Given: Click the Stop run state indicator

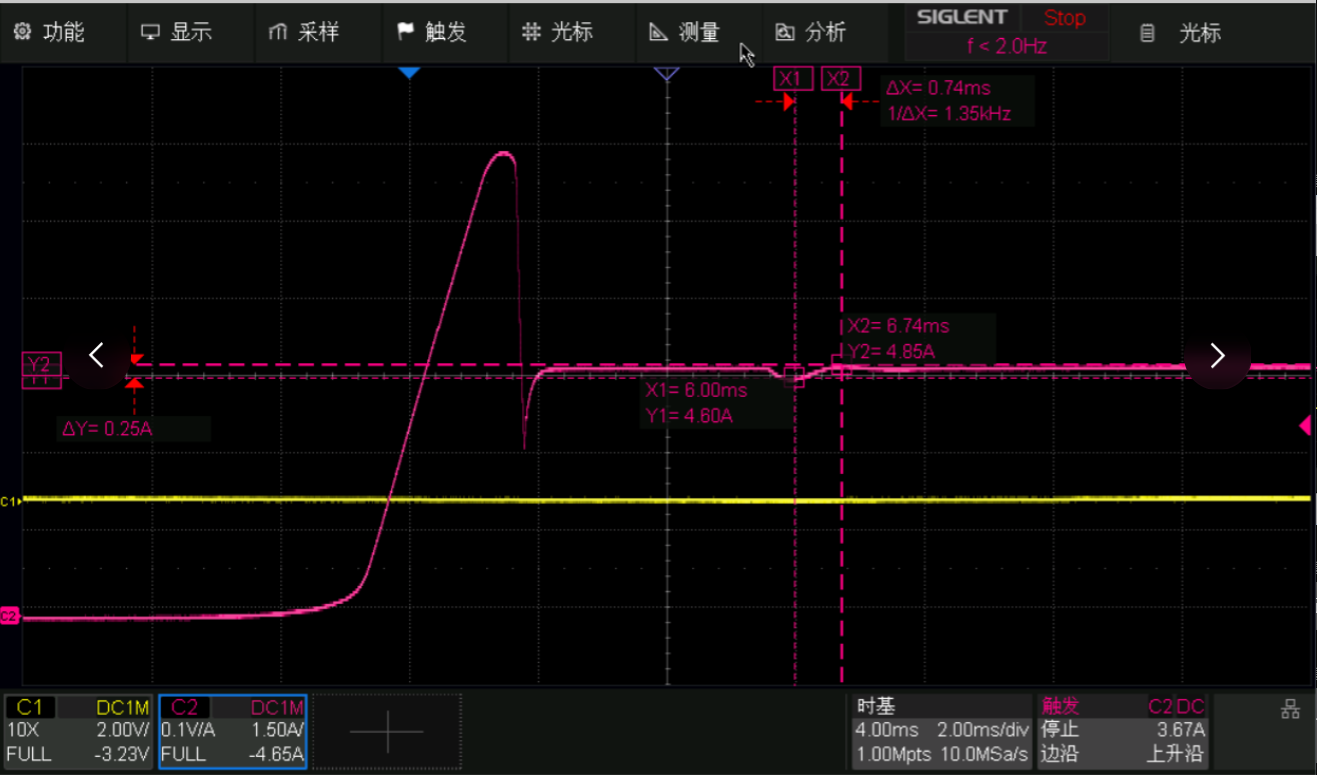Looking at the screenshot, I should click(1064, 18).
